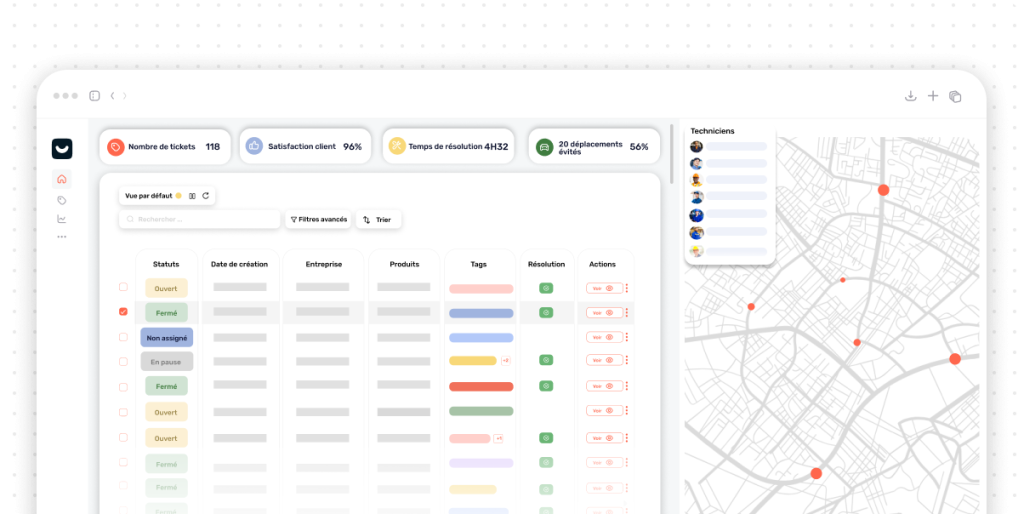Open the analytics chart icon in sidebar

[x=62, y=219]
